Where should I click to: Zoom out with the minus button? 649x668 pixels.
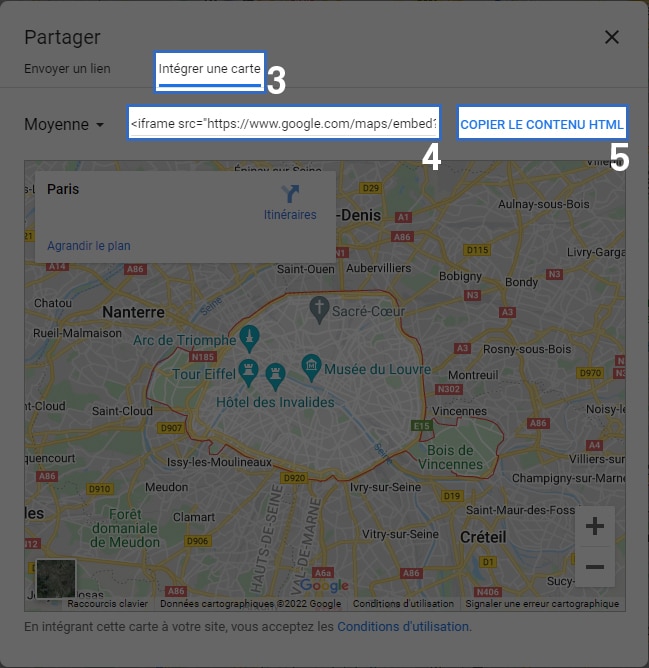click(594, 567)
